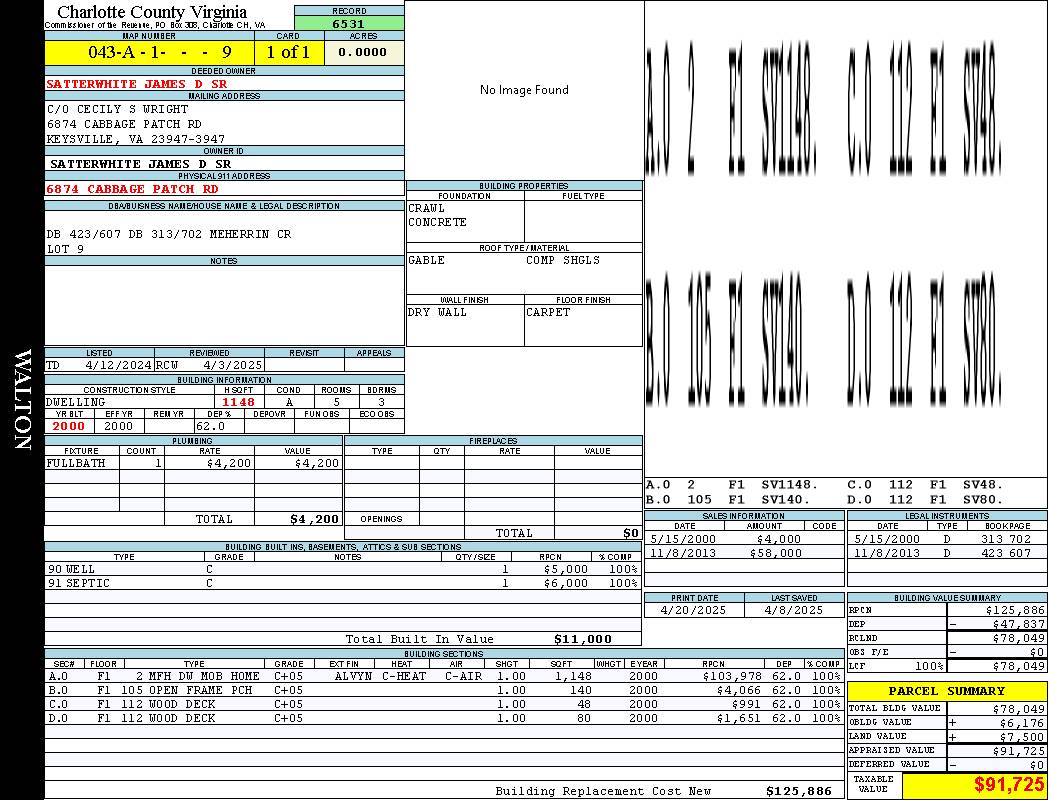Image resolution: width=1050 pixels, height=800 pixels.
Task: Click legal description DB 423/607 DB 313/702 MEHERRIN CR
Action: [x=169, y=234]
